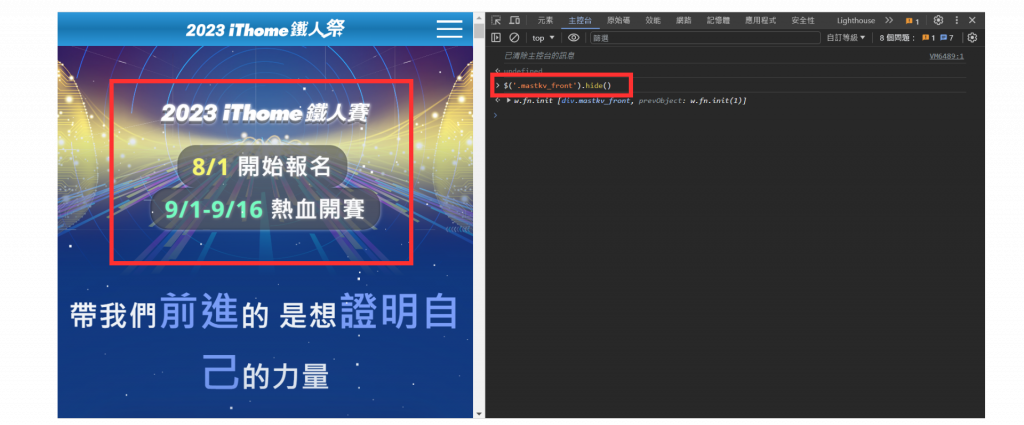
Task: Toggle the device toolbar icon
Action: coord(515,20)
